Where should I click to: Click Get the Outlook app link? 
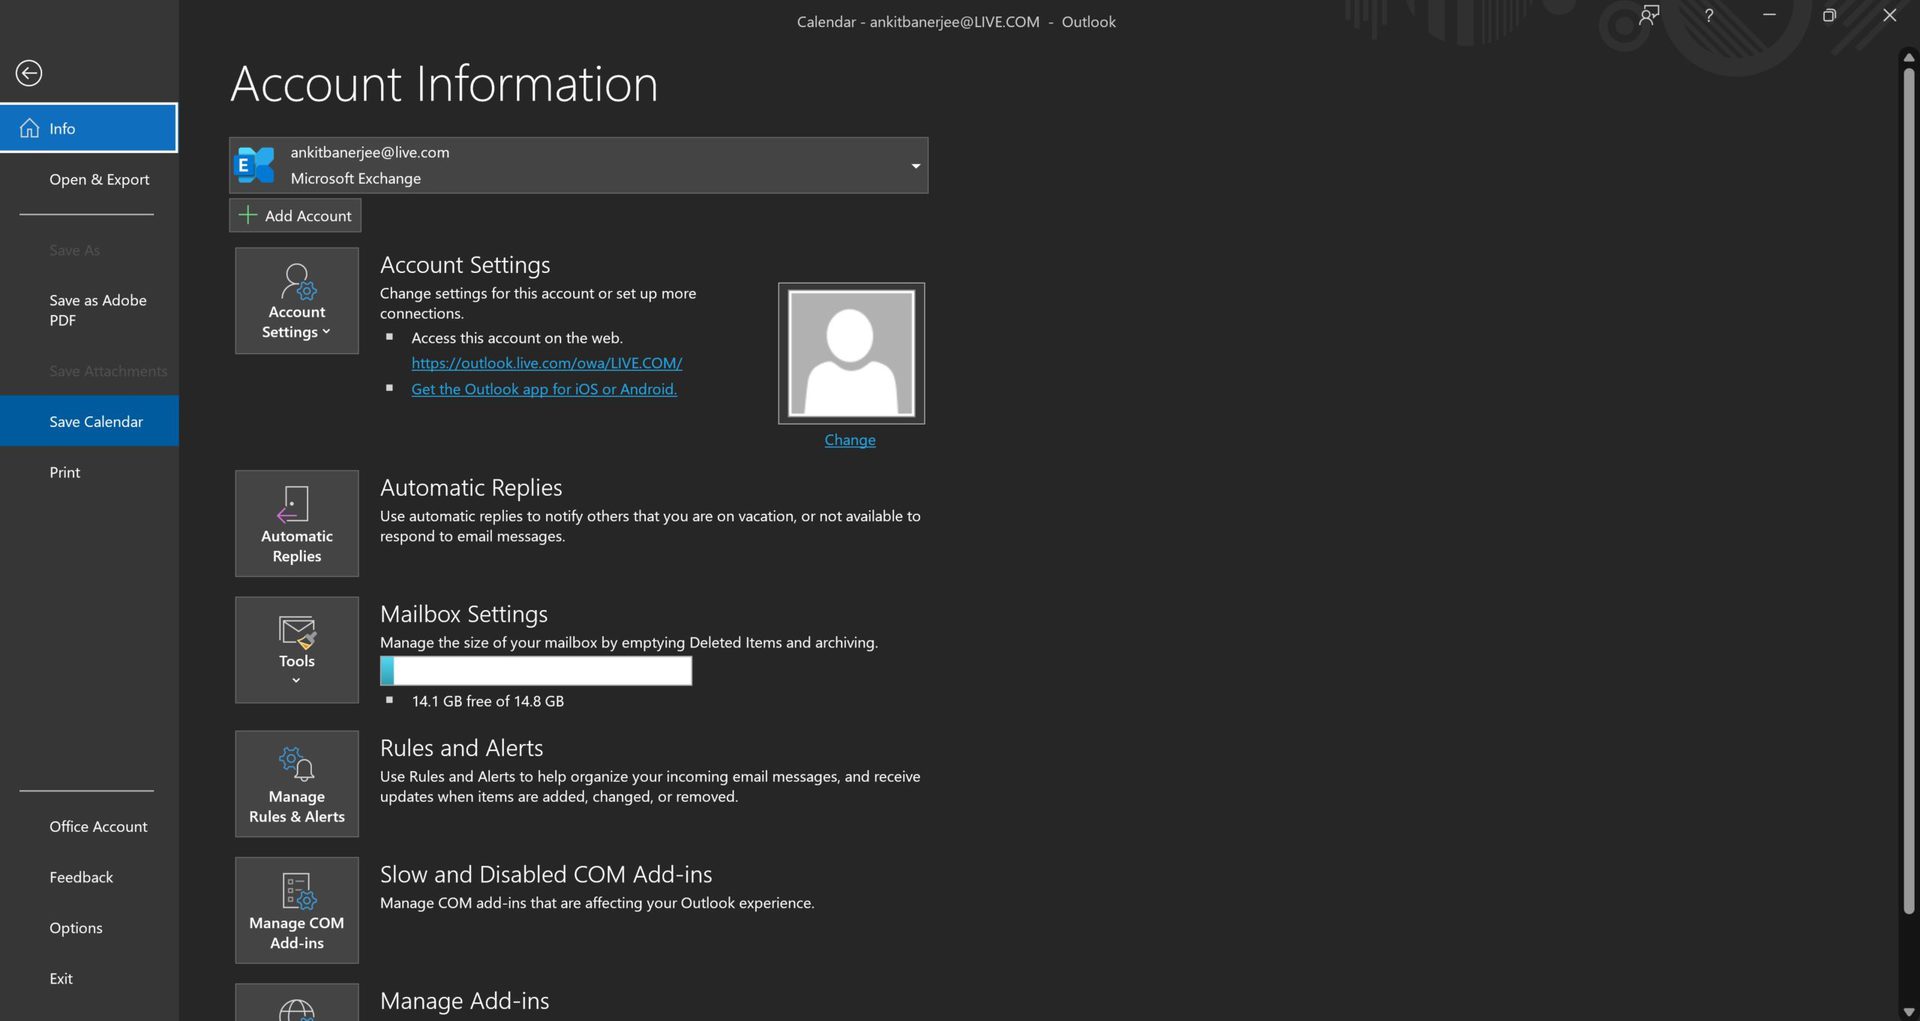543,389
